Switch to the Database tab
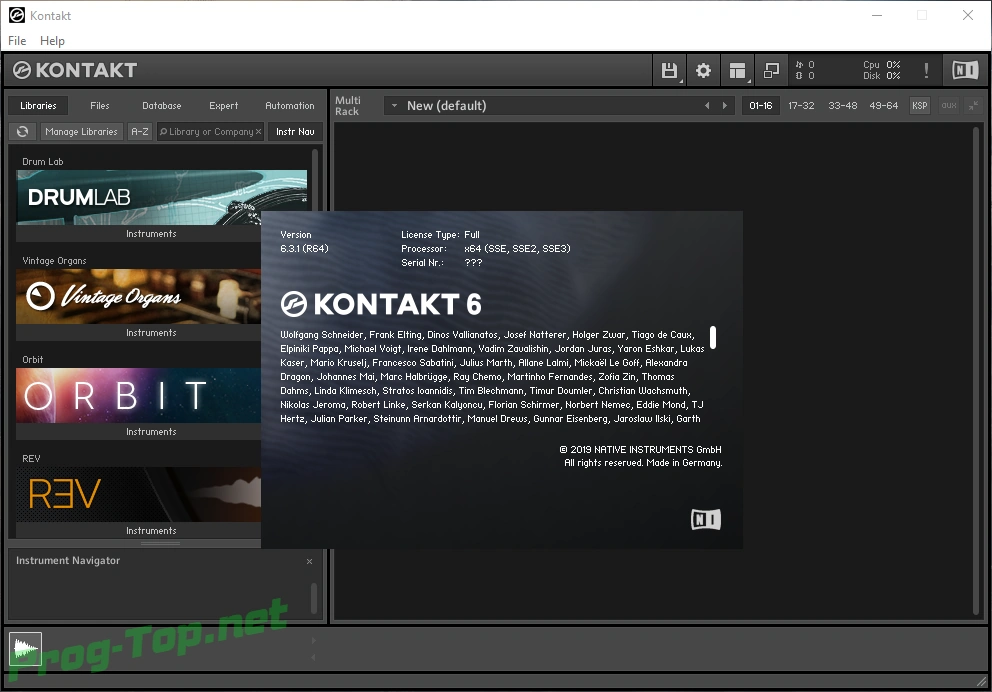The height and width of the screenshot is (692, 992). click(161, 106)
